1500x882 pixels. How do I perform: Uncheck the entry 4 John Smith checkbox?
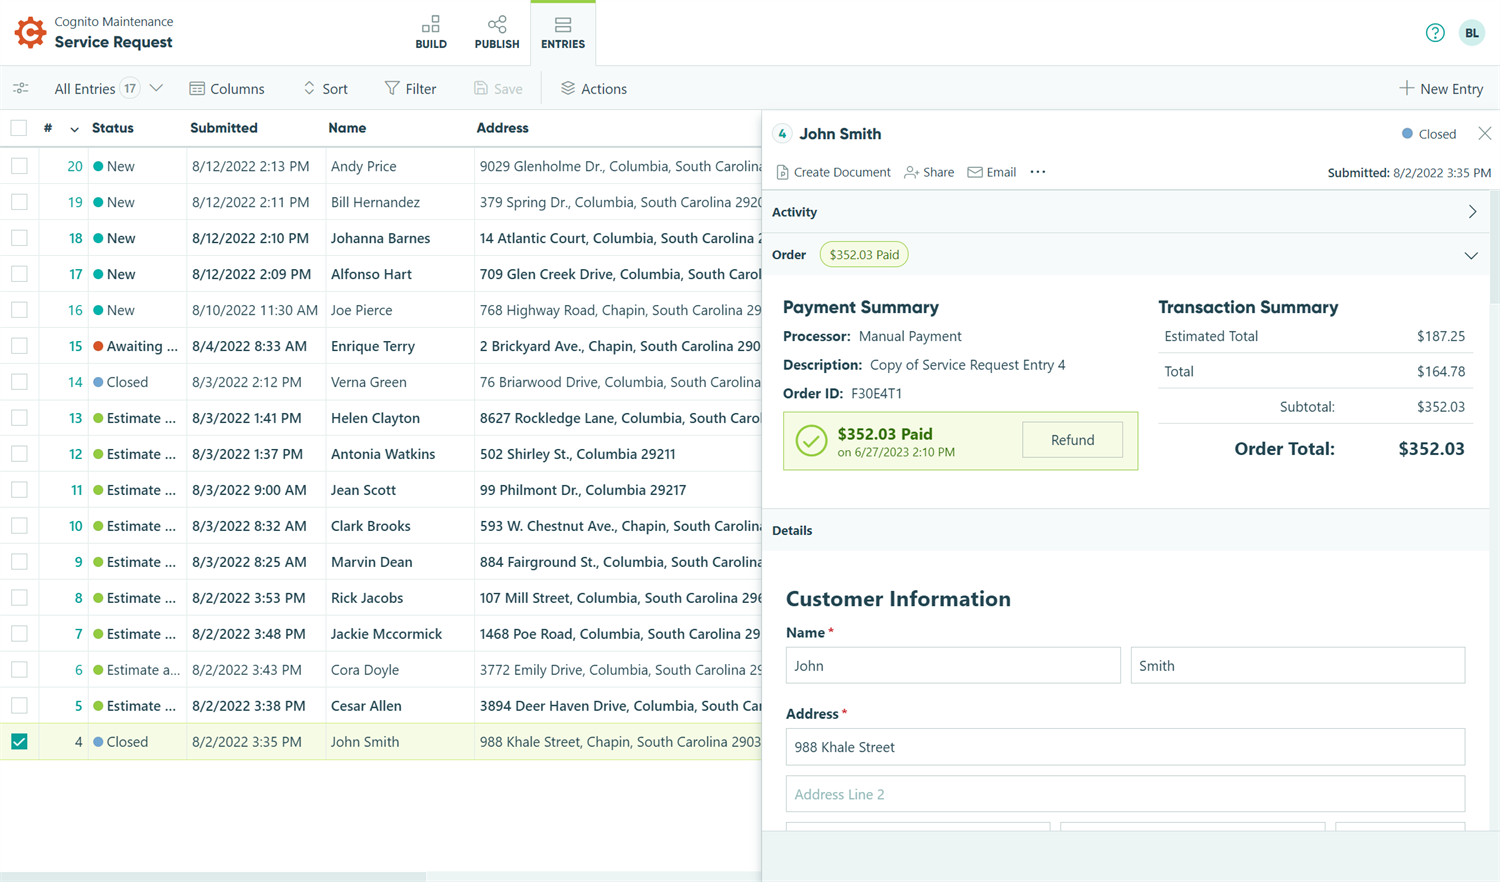19,742
